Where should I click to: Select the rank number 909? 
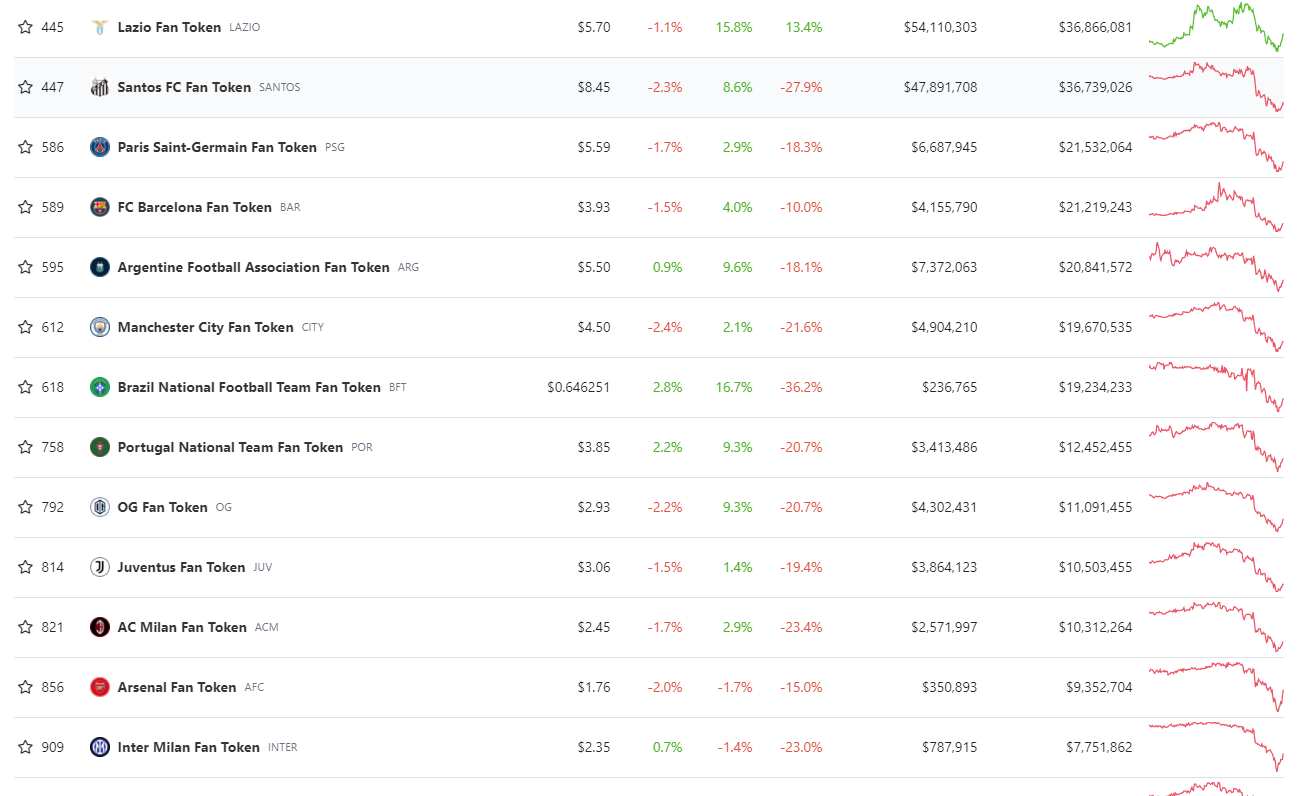click(x=52, y=747)
